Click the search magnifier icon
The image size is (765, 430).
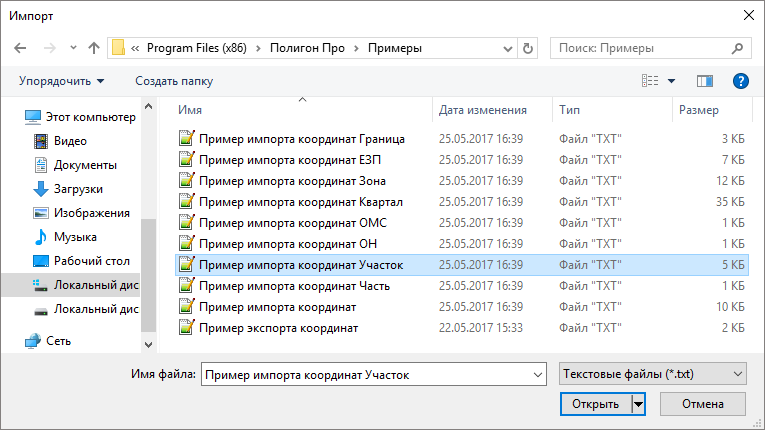738,48
